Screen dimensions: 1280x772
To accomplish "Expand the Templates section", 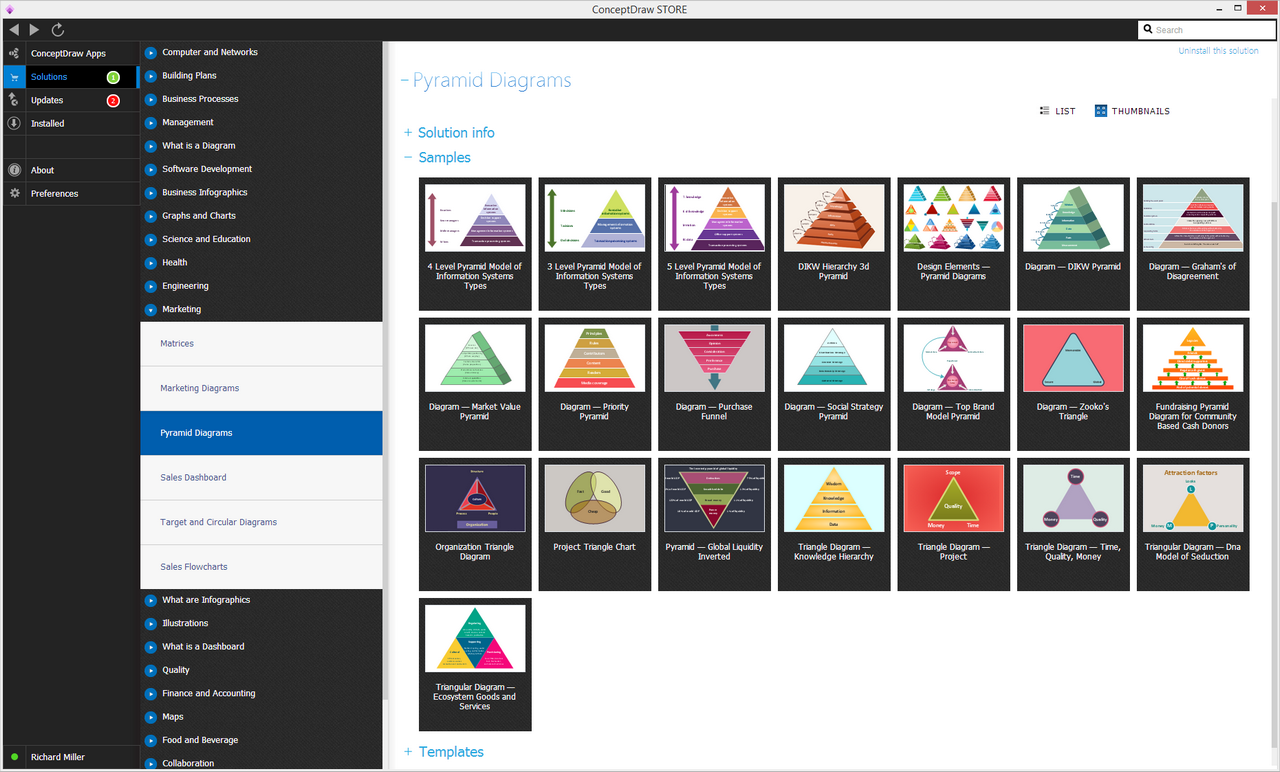I will (x=408, y=752).
